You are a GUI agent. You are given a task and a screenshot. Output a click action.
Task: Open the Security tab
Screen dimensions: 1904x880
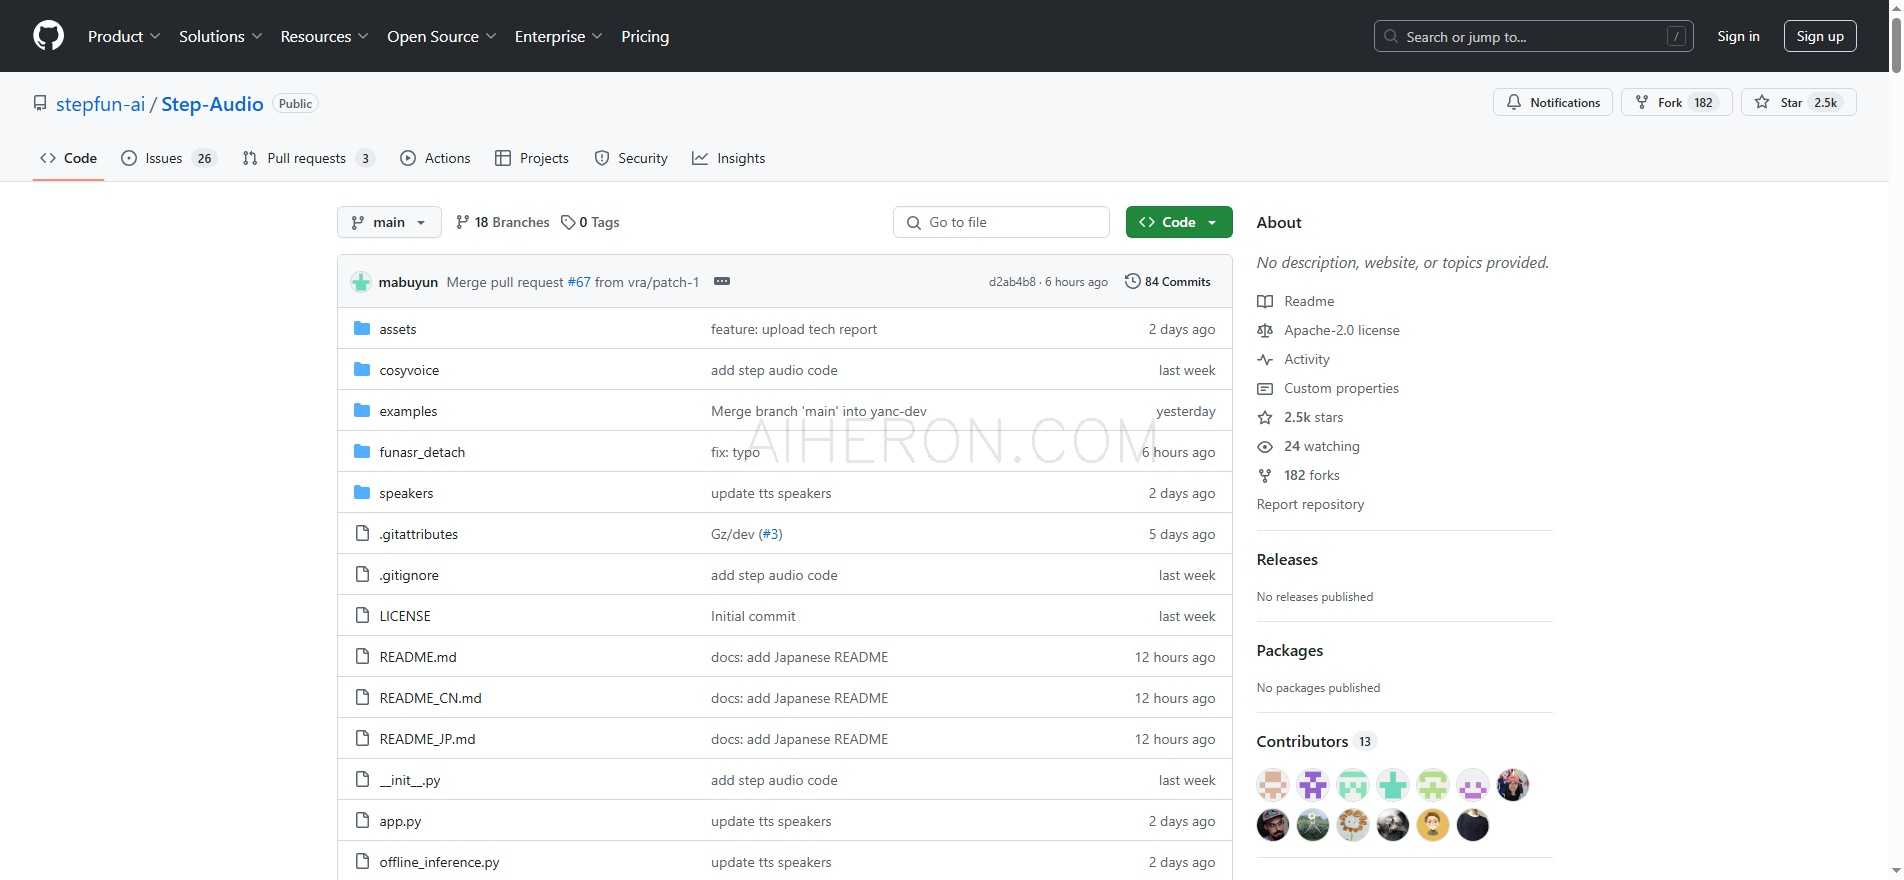point(631,158)
